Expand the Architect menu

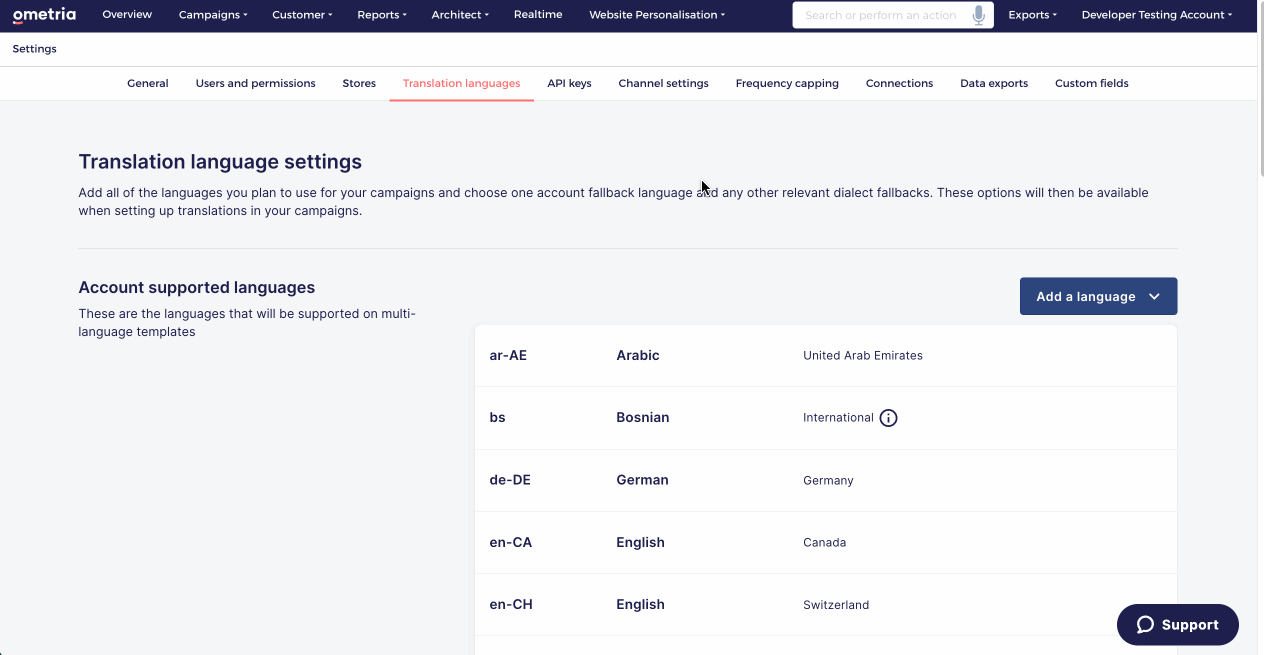[x=460, y=15]
